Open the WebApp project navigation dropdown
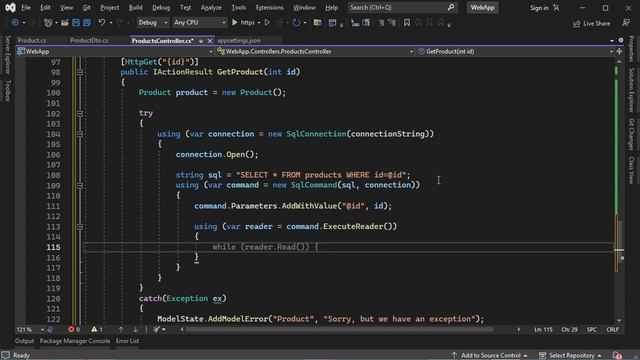The image size is (640, 360). 115,51
